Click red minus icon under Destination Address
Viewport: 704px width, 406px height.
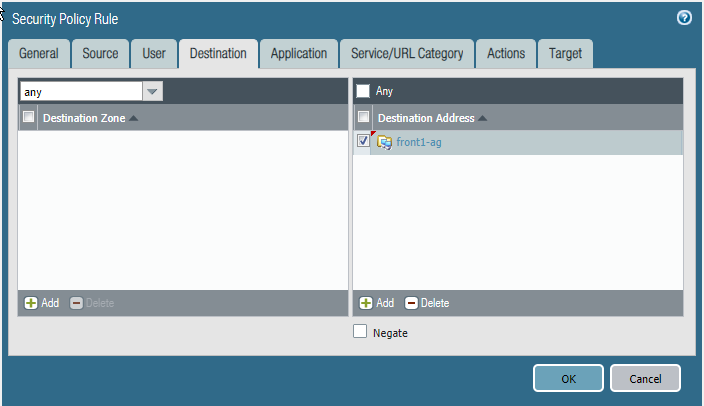[x=411, y=303]
